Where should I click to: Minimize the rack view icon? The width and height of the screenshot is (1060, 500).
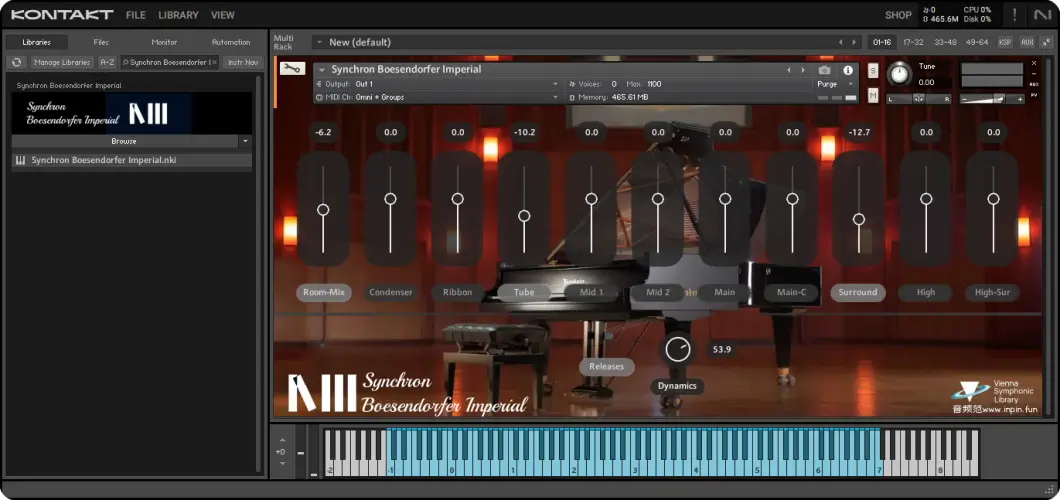tap(1046, 42)
